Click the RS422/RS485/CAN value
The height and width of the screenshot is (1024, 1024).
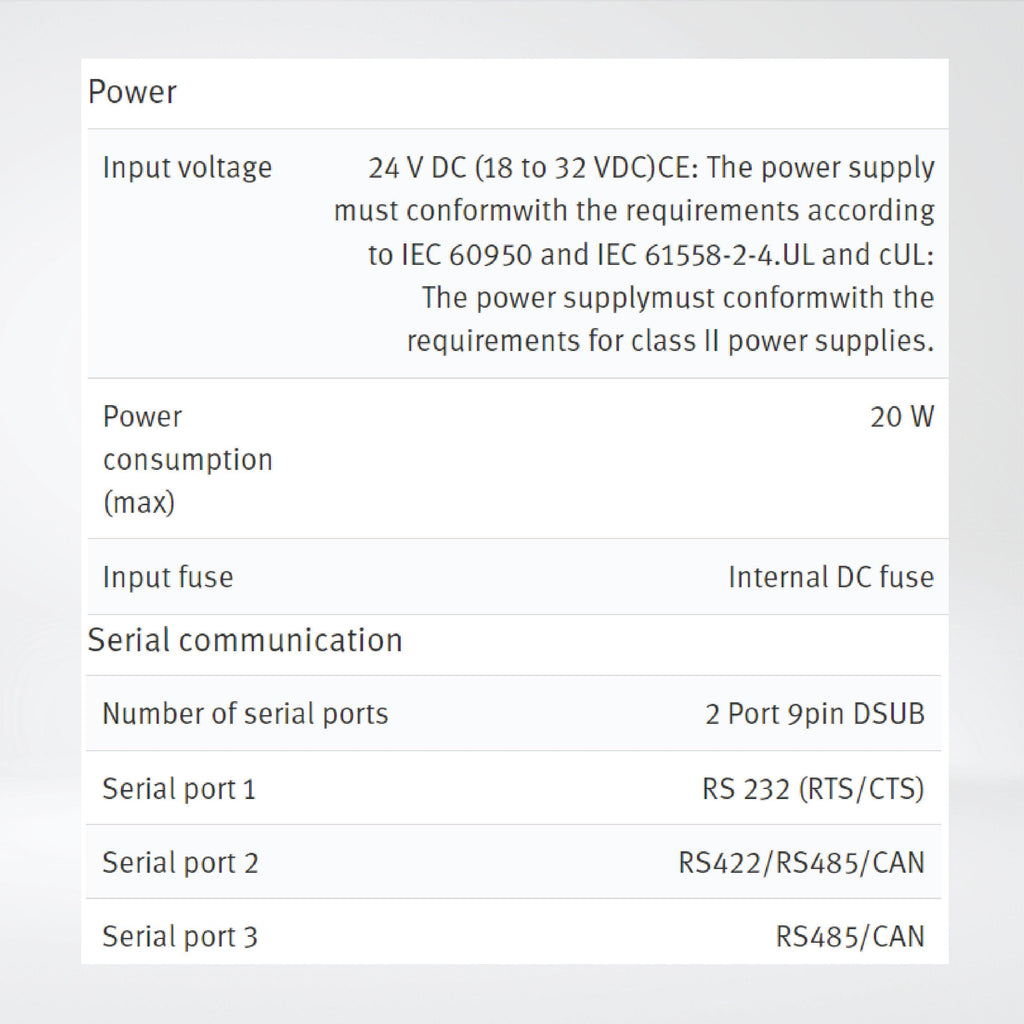coord(802,863)
